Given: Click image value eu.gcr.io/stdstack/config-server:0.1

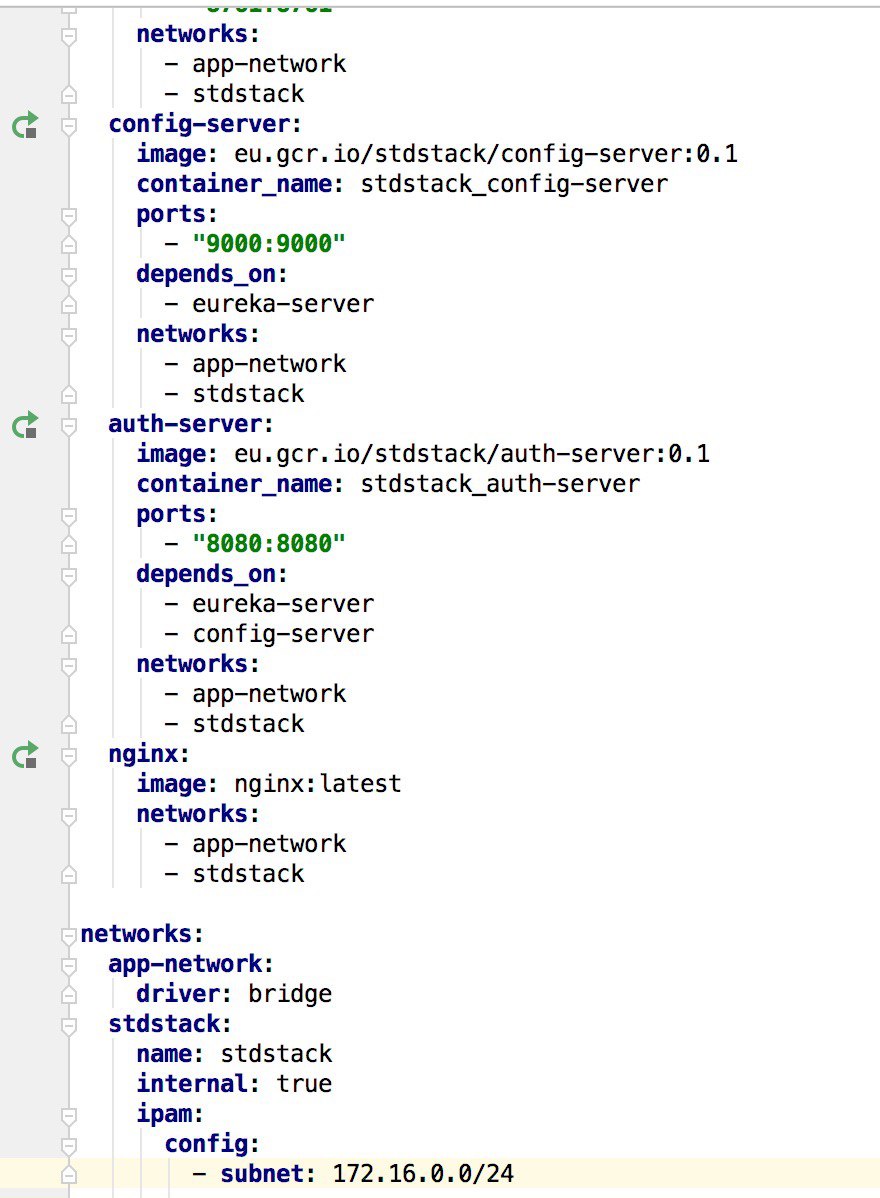Looking at the screenshot, I should [486, 154].
